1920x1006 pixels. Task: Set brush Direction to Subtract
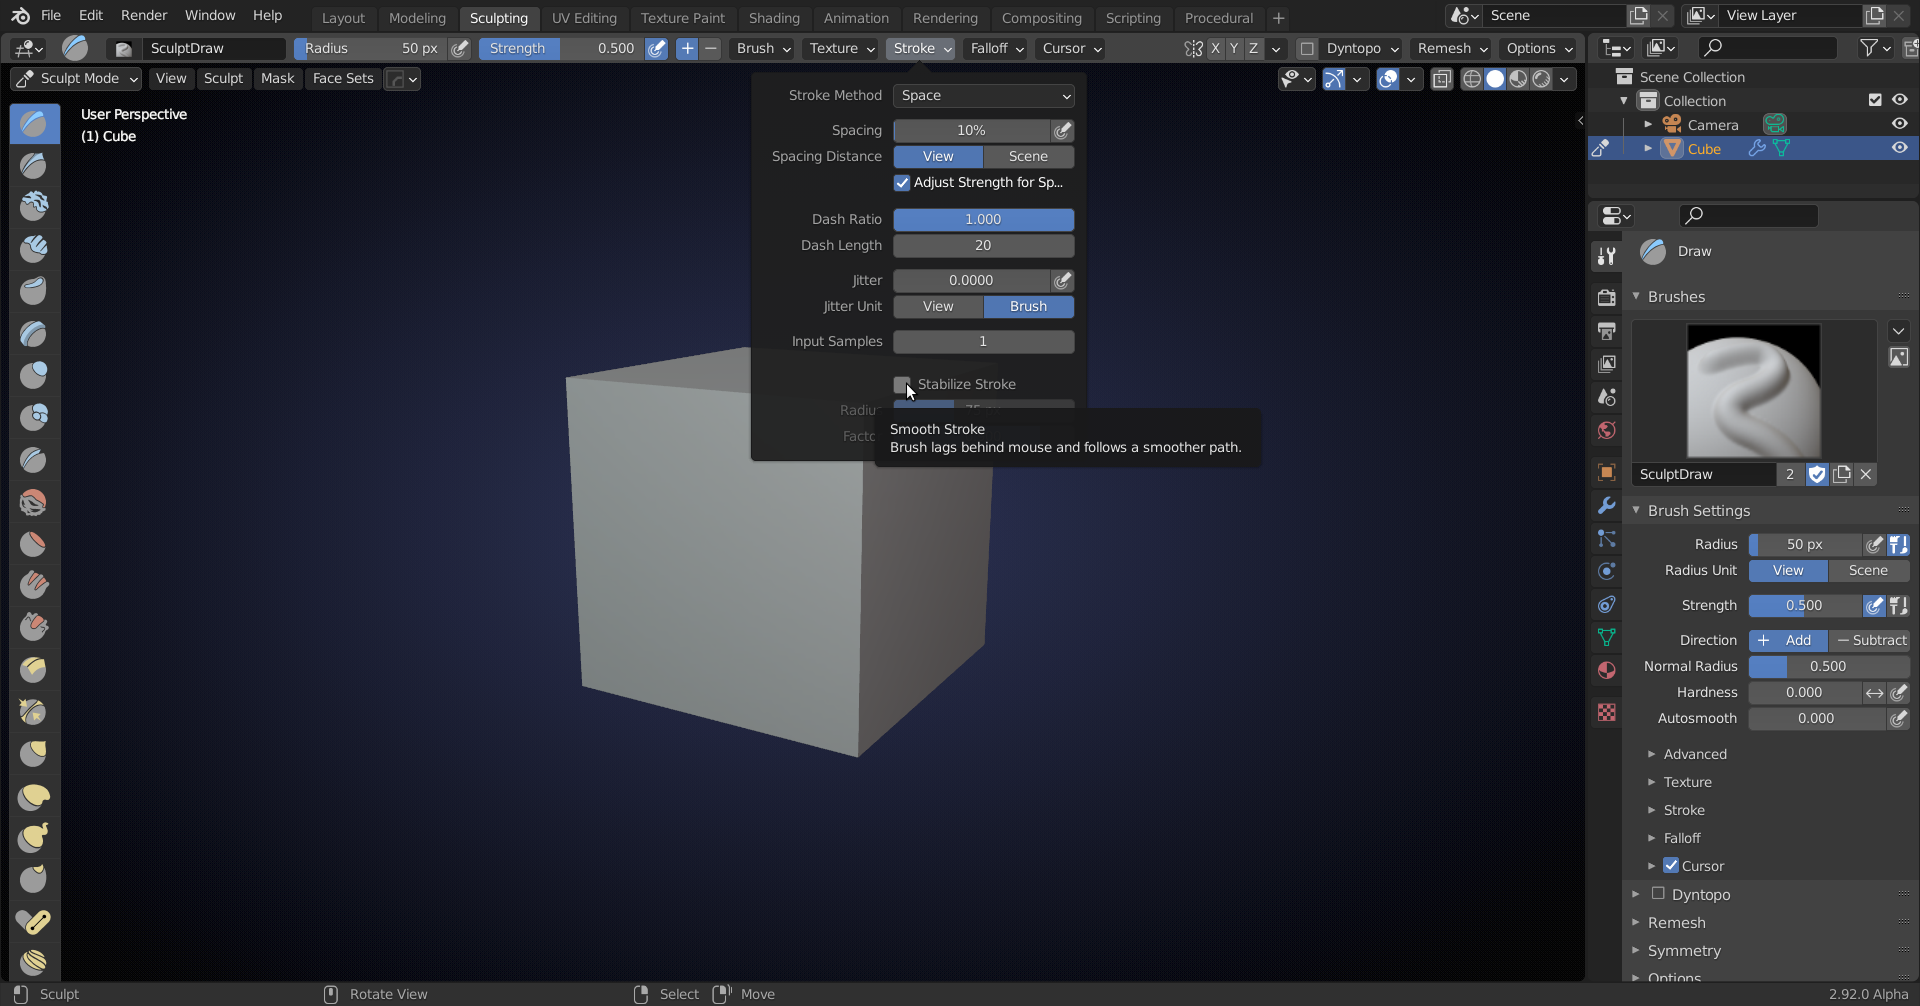tap(1871, 640)
